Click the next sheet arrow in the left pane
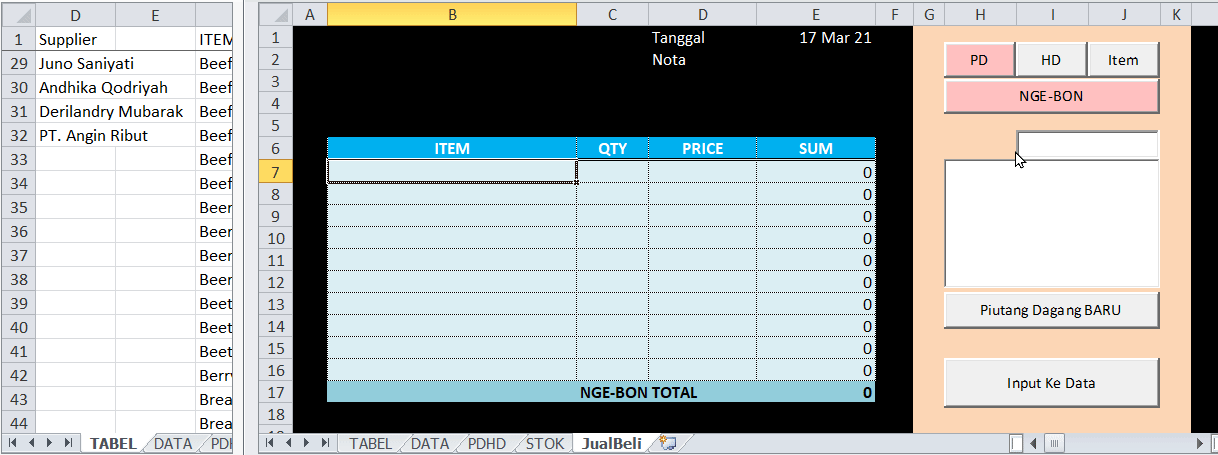The width and height of the screenshot is (1218, 455). [51, 442]
